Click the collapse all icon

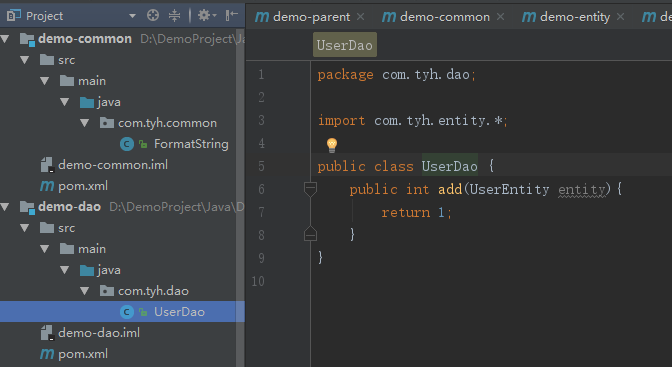click(x=174, y=16)
